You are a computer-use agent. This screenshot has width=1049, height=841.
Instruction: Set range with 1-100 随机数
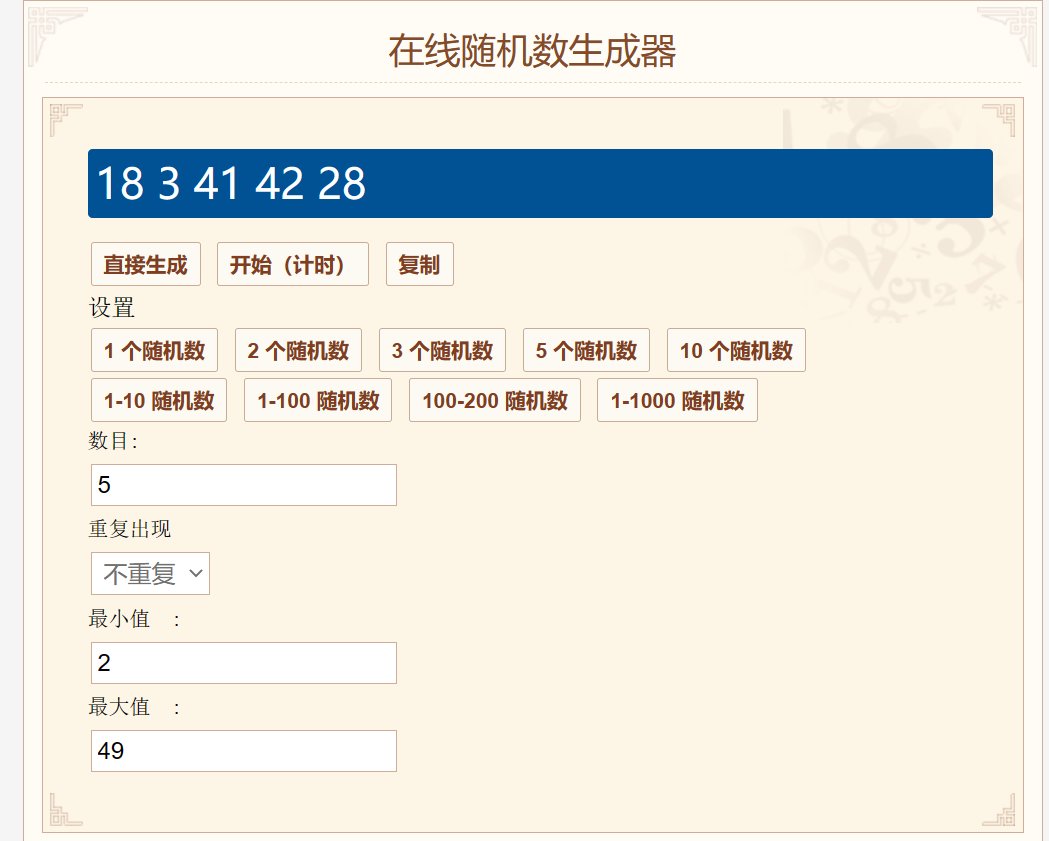point(318,400)
